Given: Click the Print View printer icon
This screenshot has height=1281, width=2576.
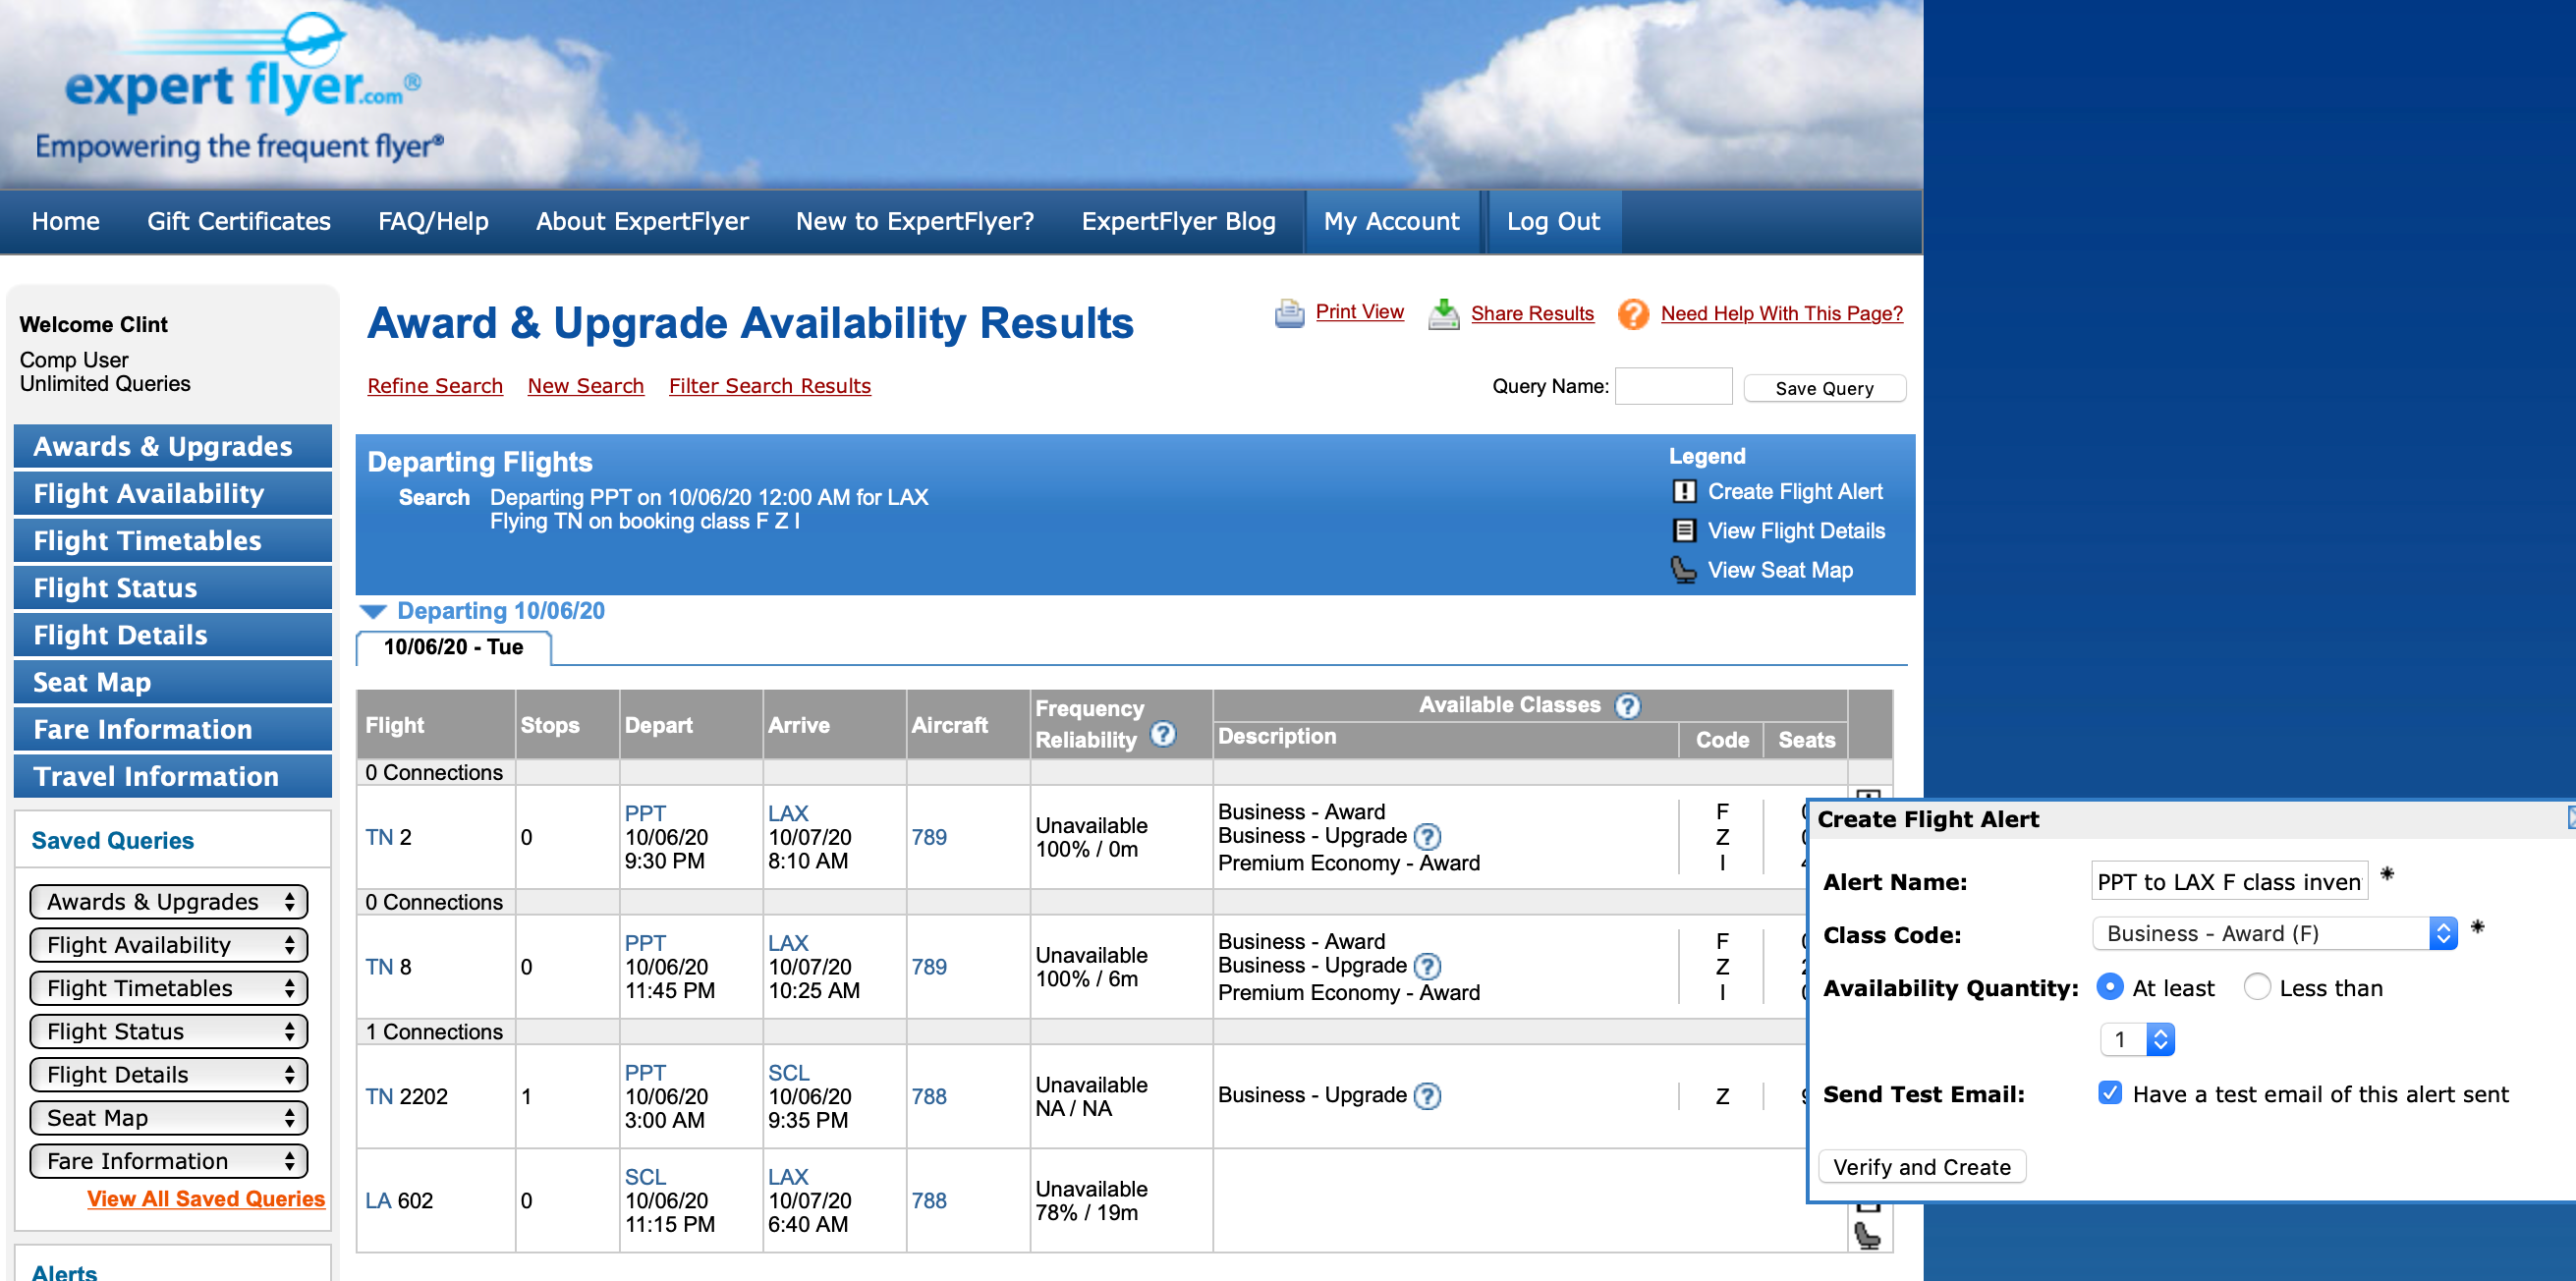Looking at the screenshot, I should [1289, 314].
